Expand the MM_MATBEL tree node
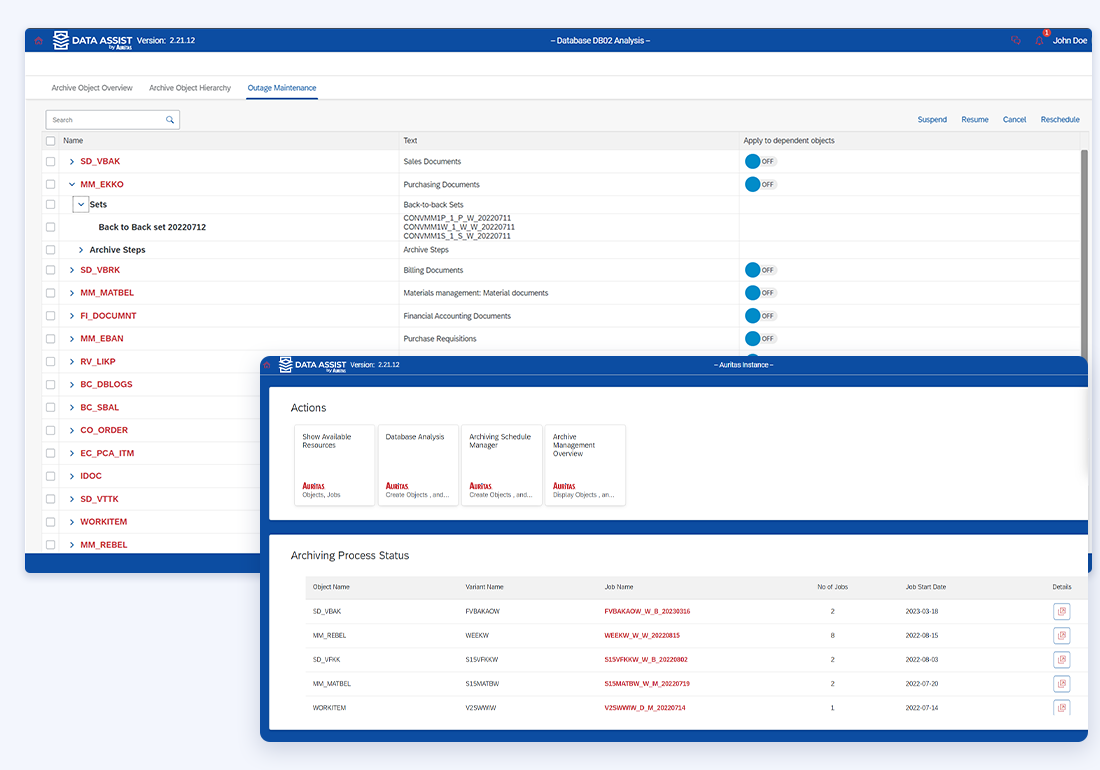The width and height of the screenshot is (1100, 770). [x=72, y=293]
